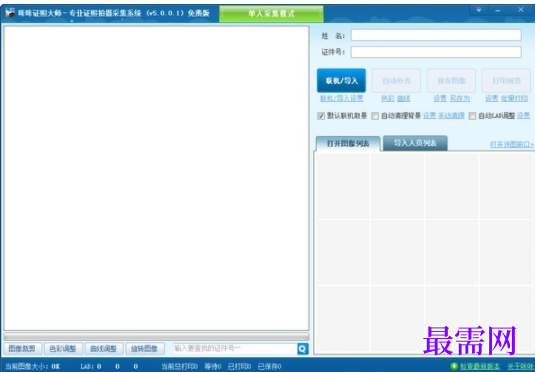This screenshot has height=372, width=535.
Task: Click the 保存图像 button
Action: 451,81
